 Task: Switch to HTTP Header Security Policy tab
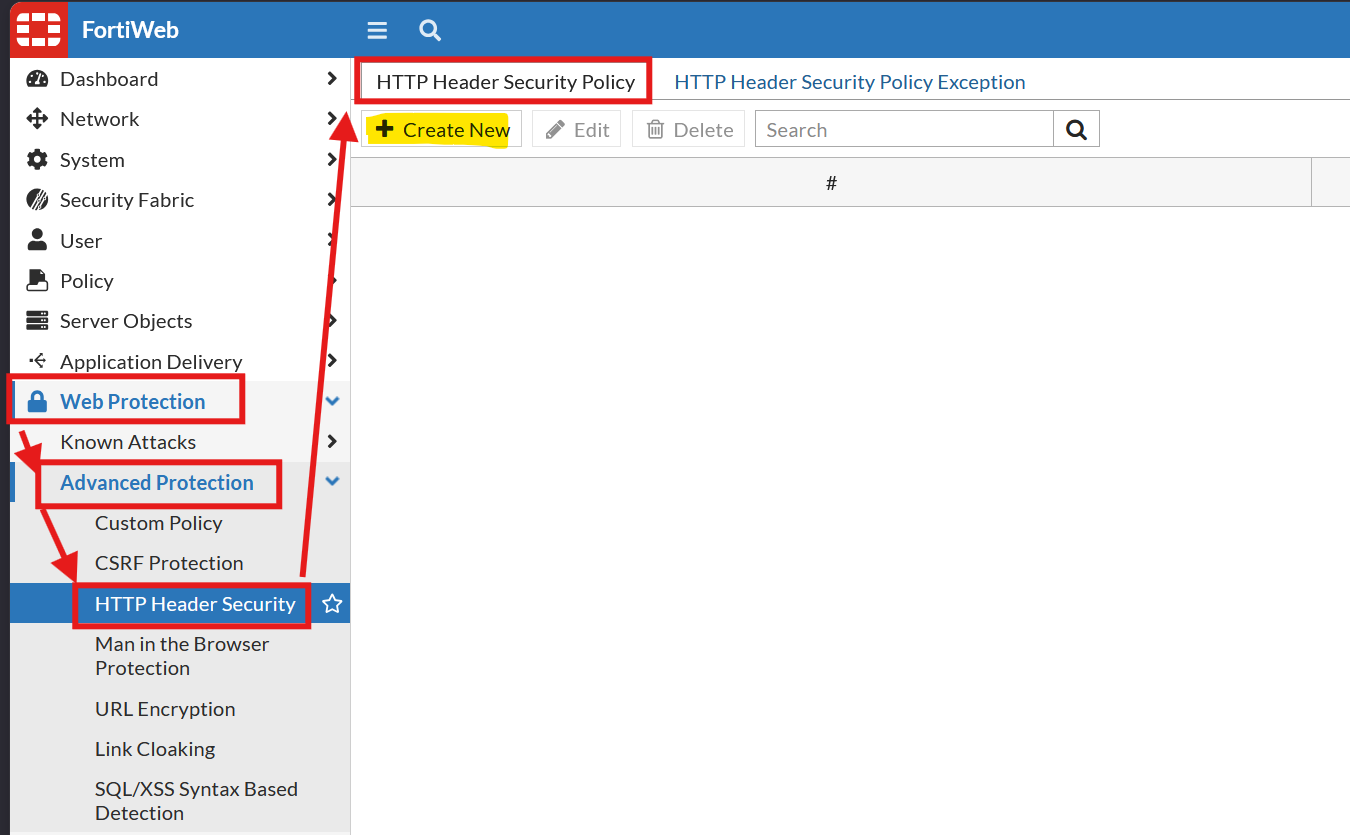pos(506,82)
